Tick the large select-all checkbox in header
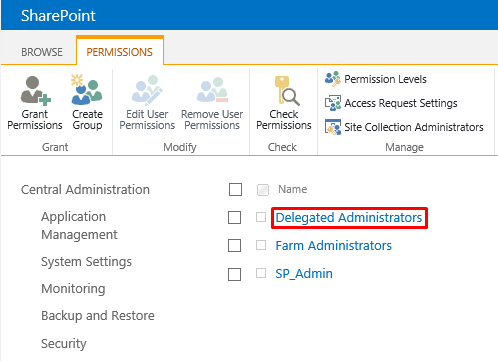This screenshot has width=498, height=361. click(x=235, y=190)
